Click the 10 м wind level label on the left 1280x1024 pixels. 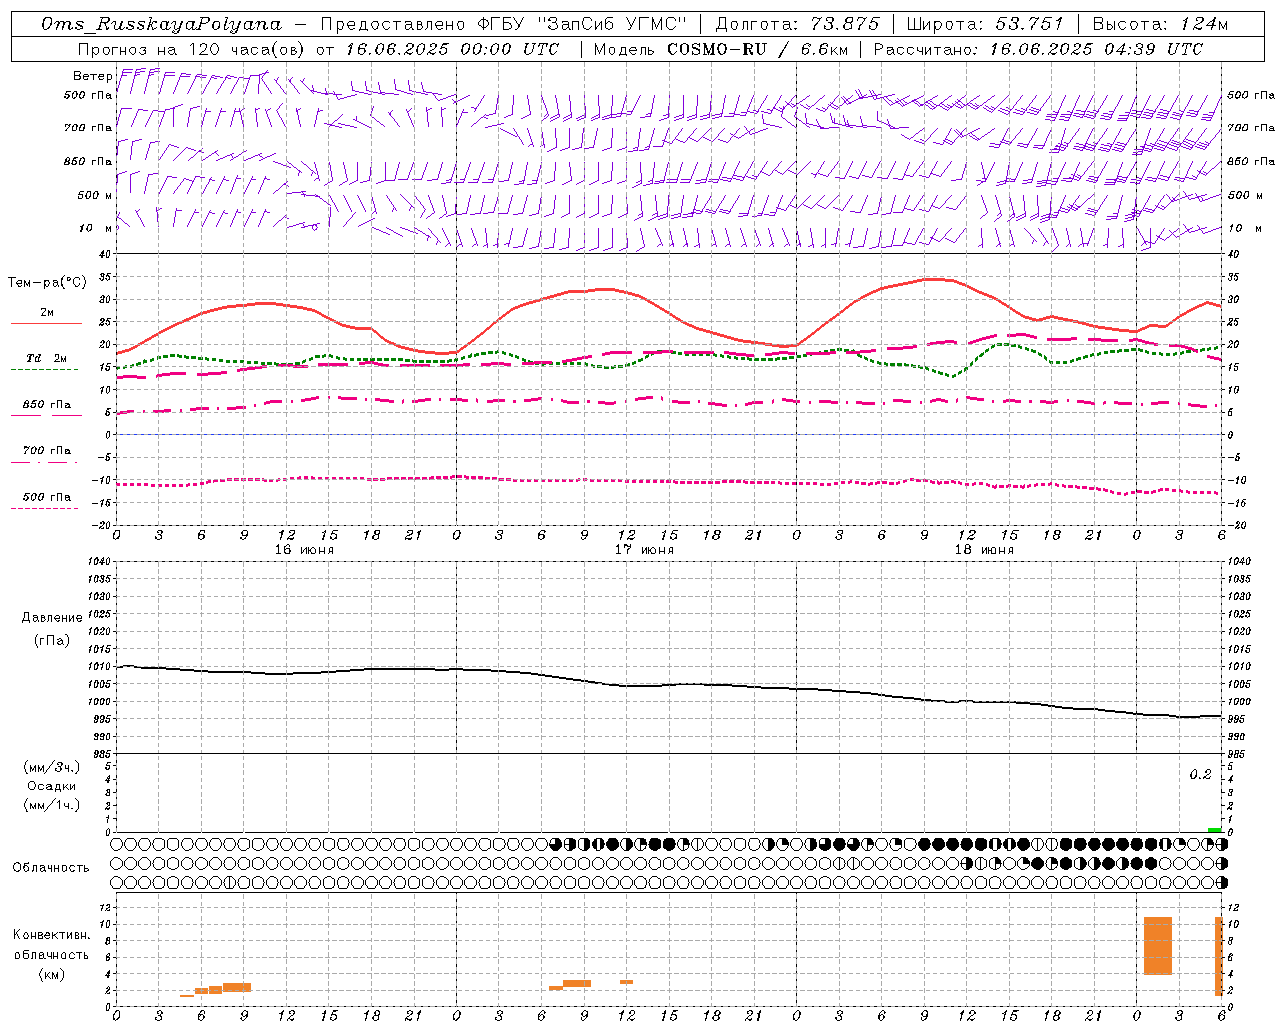[97, 228]
